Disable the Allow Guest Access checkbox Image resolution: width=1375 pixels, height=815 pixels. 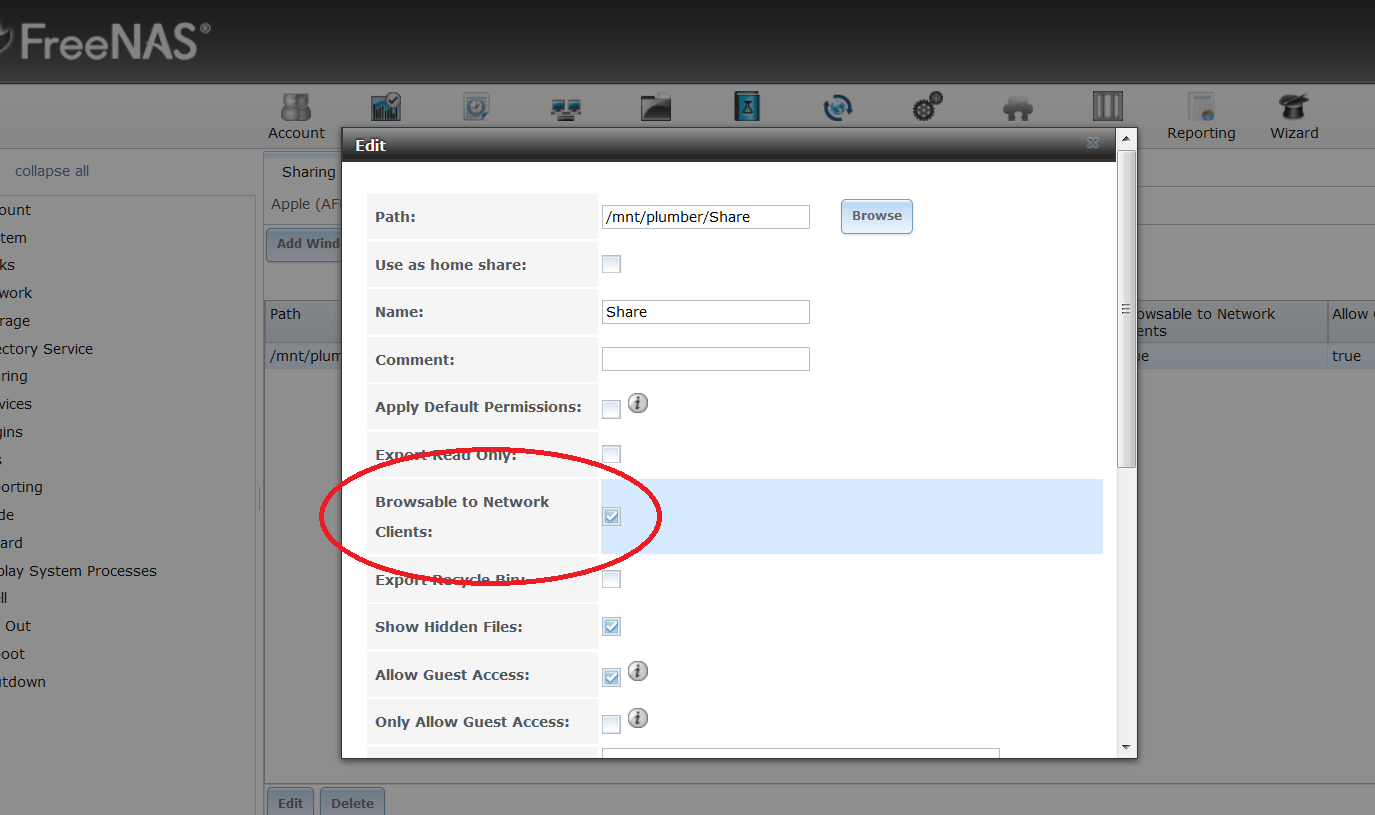pyautogui.click(x=611, y=677)
